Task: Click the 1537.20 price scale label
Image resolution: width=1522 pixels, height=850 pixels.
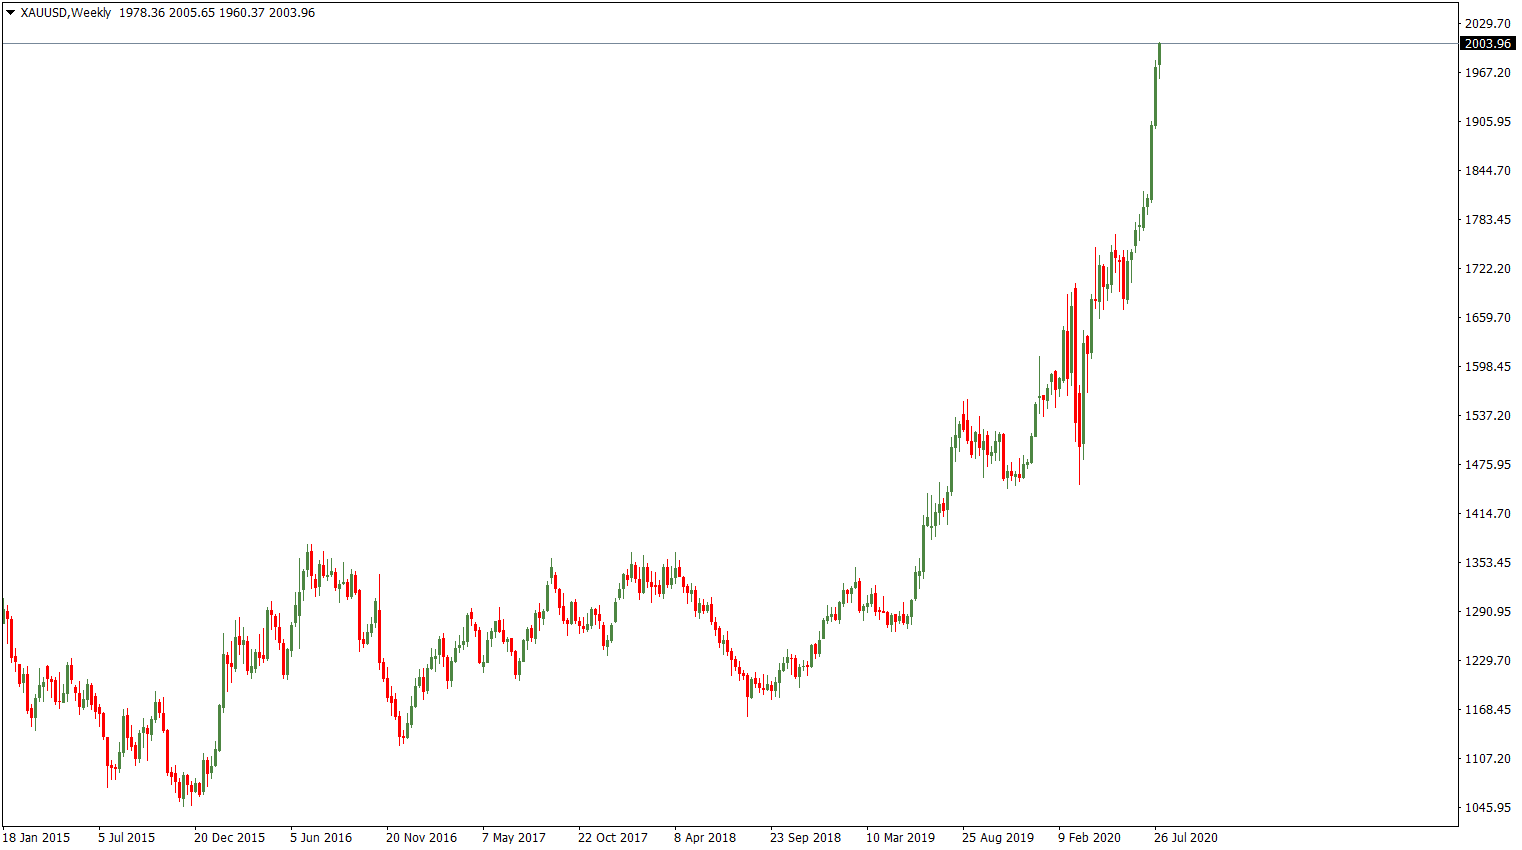Action: pos(1487,415)
